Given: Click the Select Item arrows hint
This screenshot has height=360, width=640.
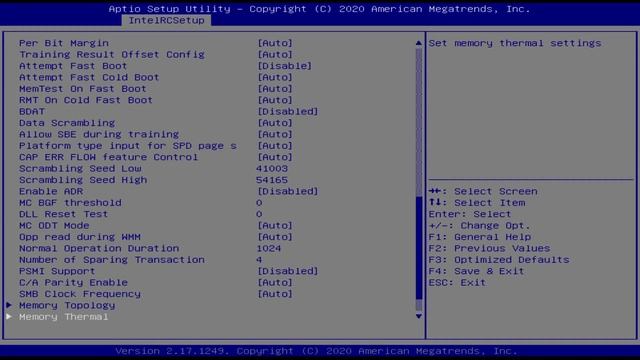Looking at the screenshot, I should pos(477,203).
